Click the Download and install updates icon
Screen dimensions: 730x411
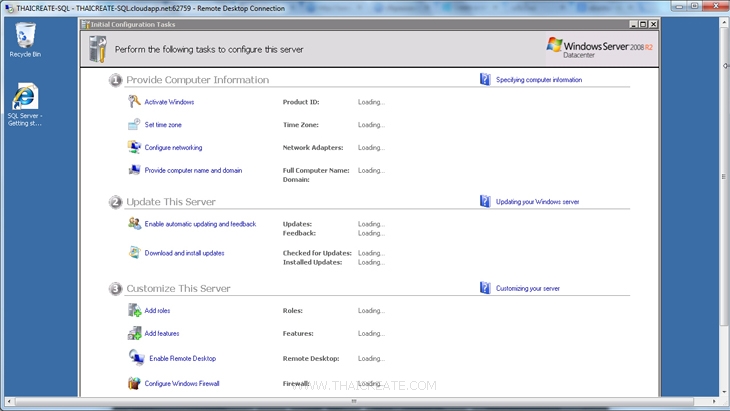pos(134,253)
